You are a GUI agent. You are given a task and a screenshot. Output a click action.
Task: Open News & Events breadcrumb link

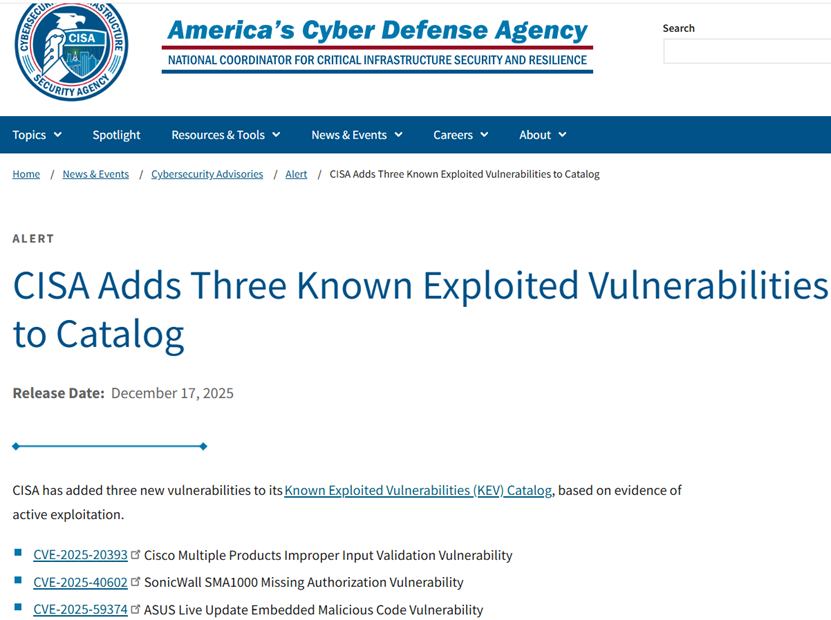[95, 174]
